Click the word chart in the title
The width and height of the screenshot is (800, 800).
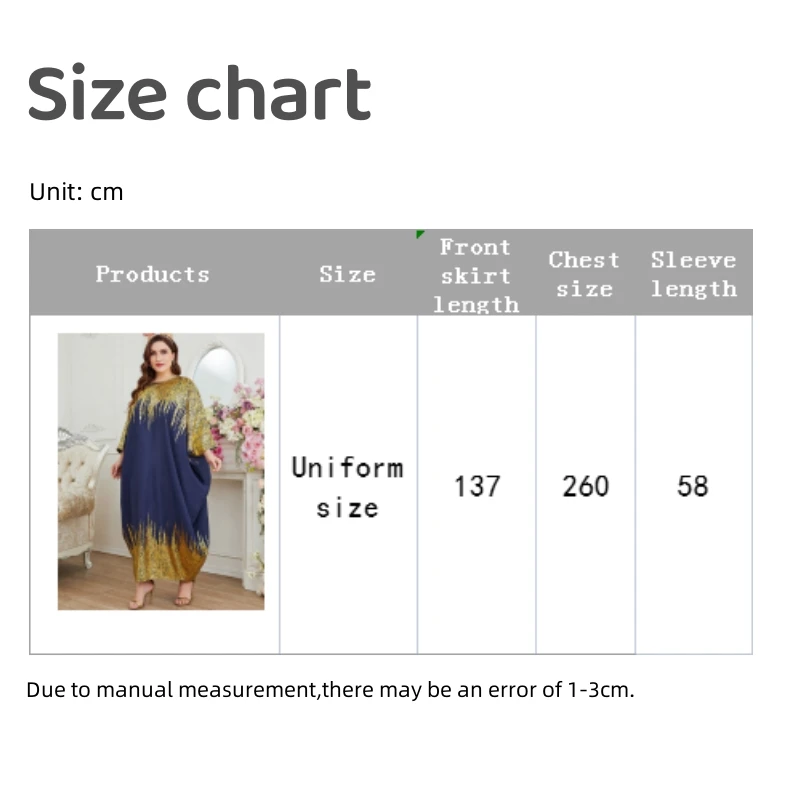pos(279,93)
